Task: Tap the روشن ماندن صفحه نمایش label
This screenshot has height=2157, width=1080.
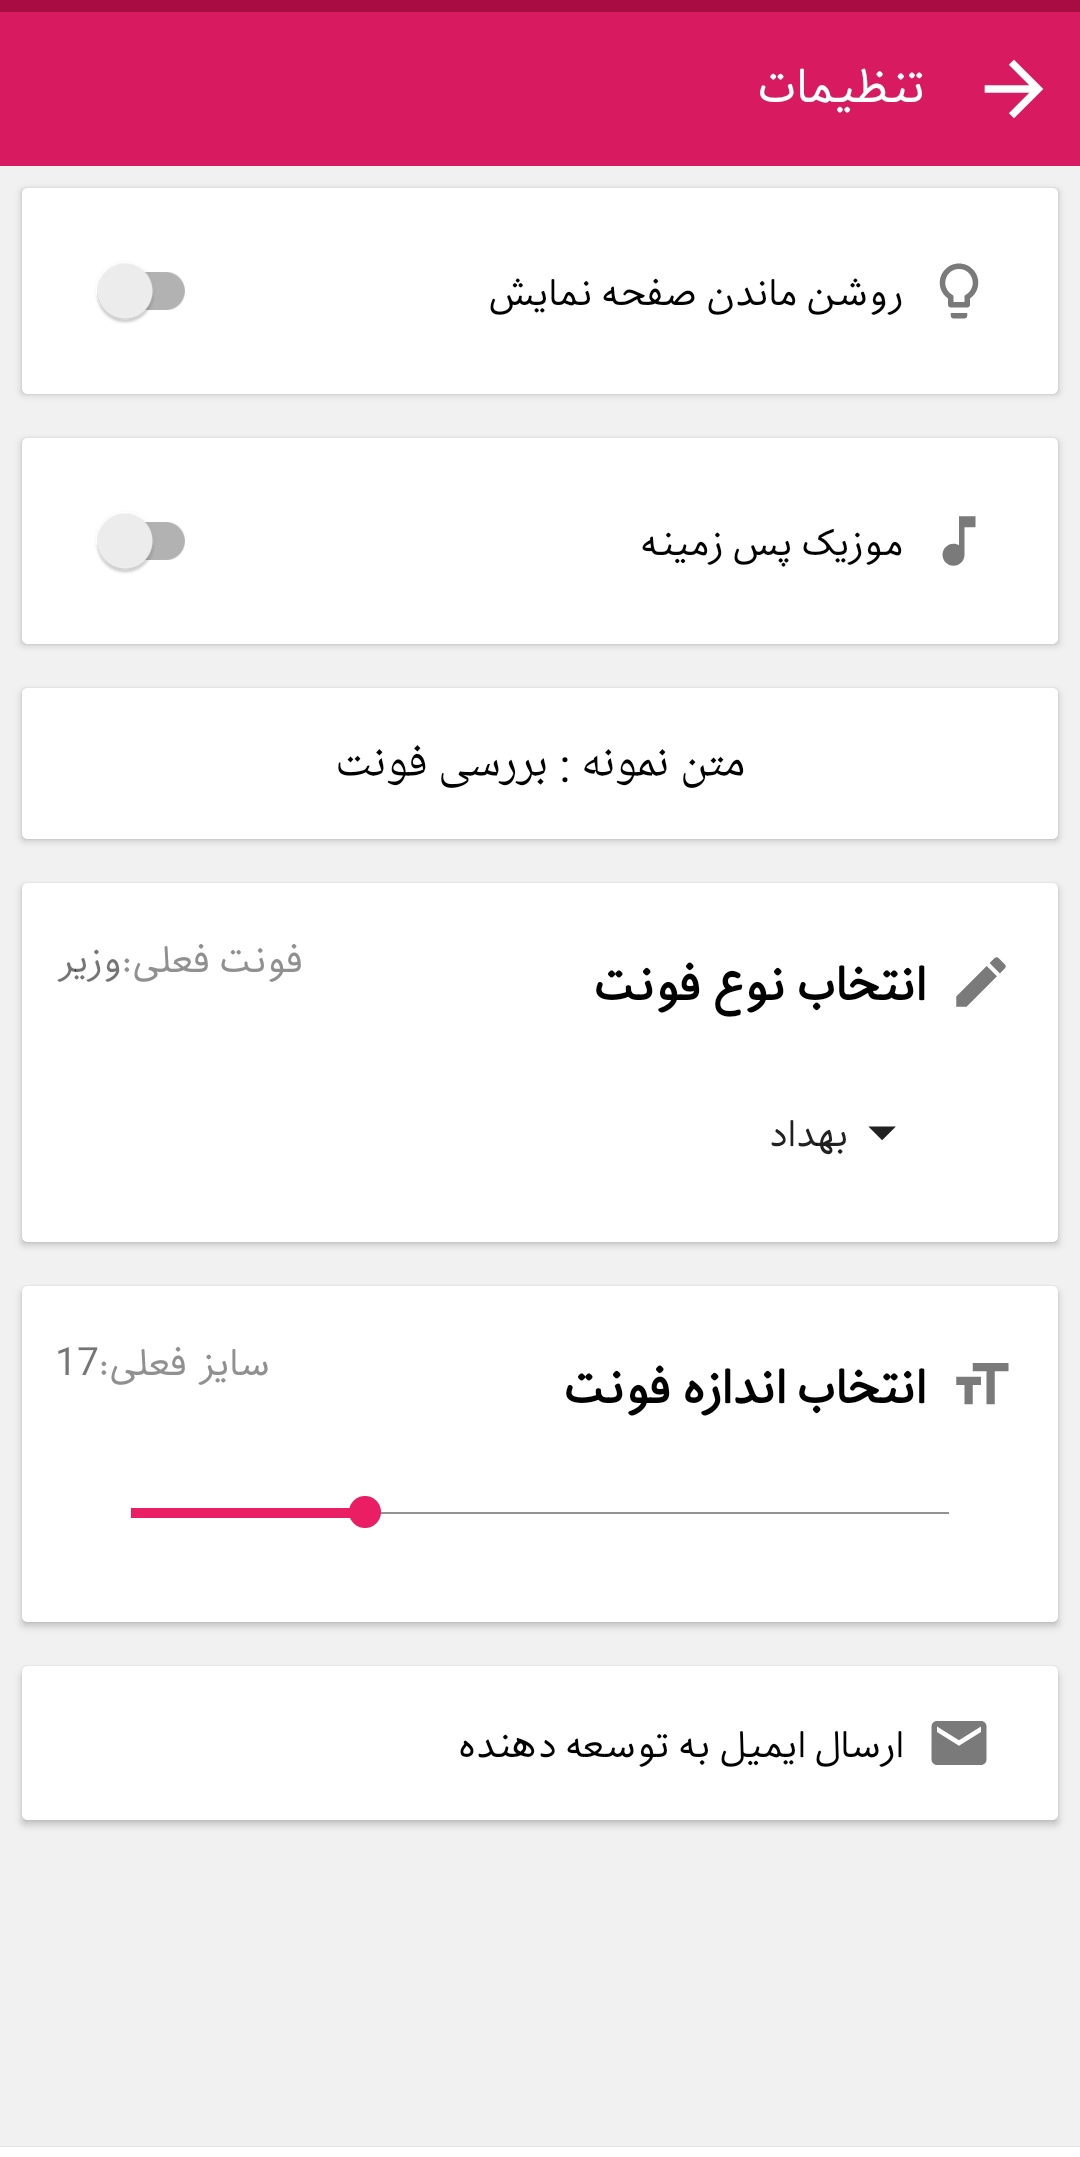Action: coord(695,294)
